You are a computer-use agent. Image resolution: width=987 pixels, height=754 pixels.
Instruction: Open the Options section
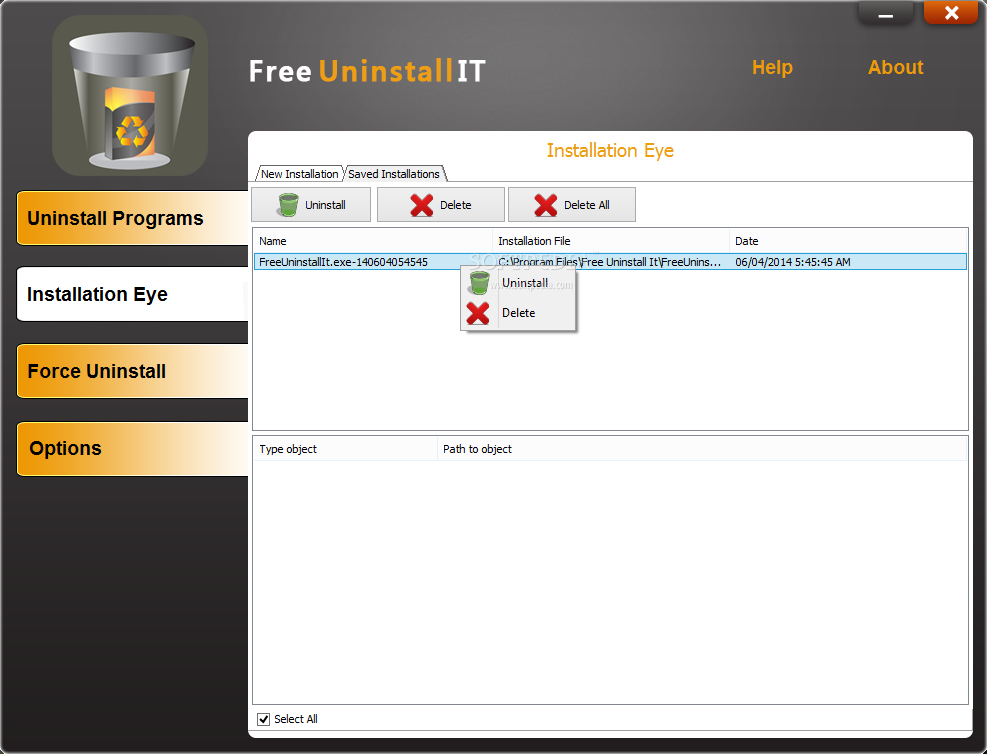[132, 448]
